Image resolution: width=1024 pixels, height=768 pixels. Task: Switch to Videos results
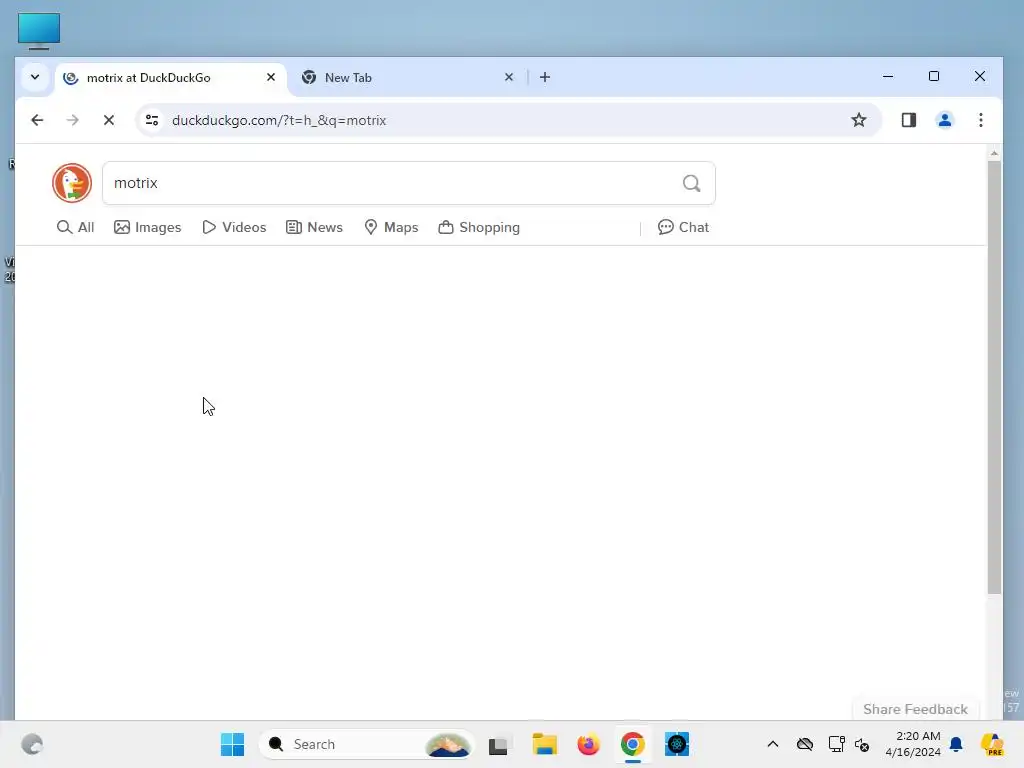tap(234, 227)
